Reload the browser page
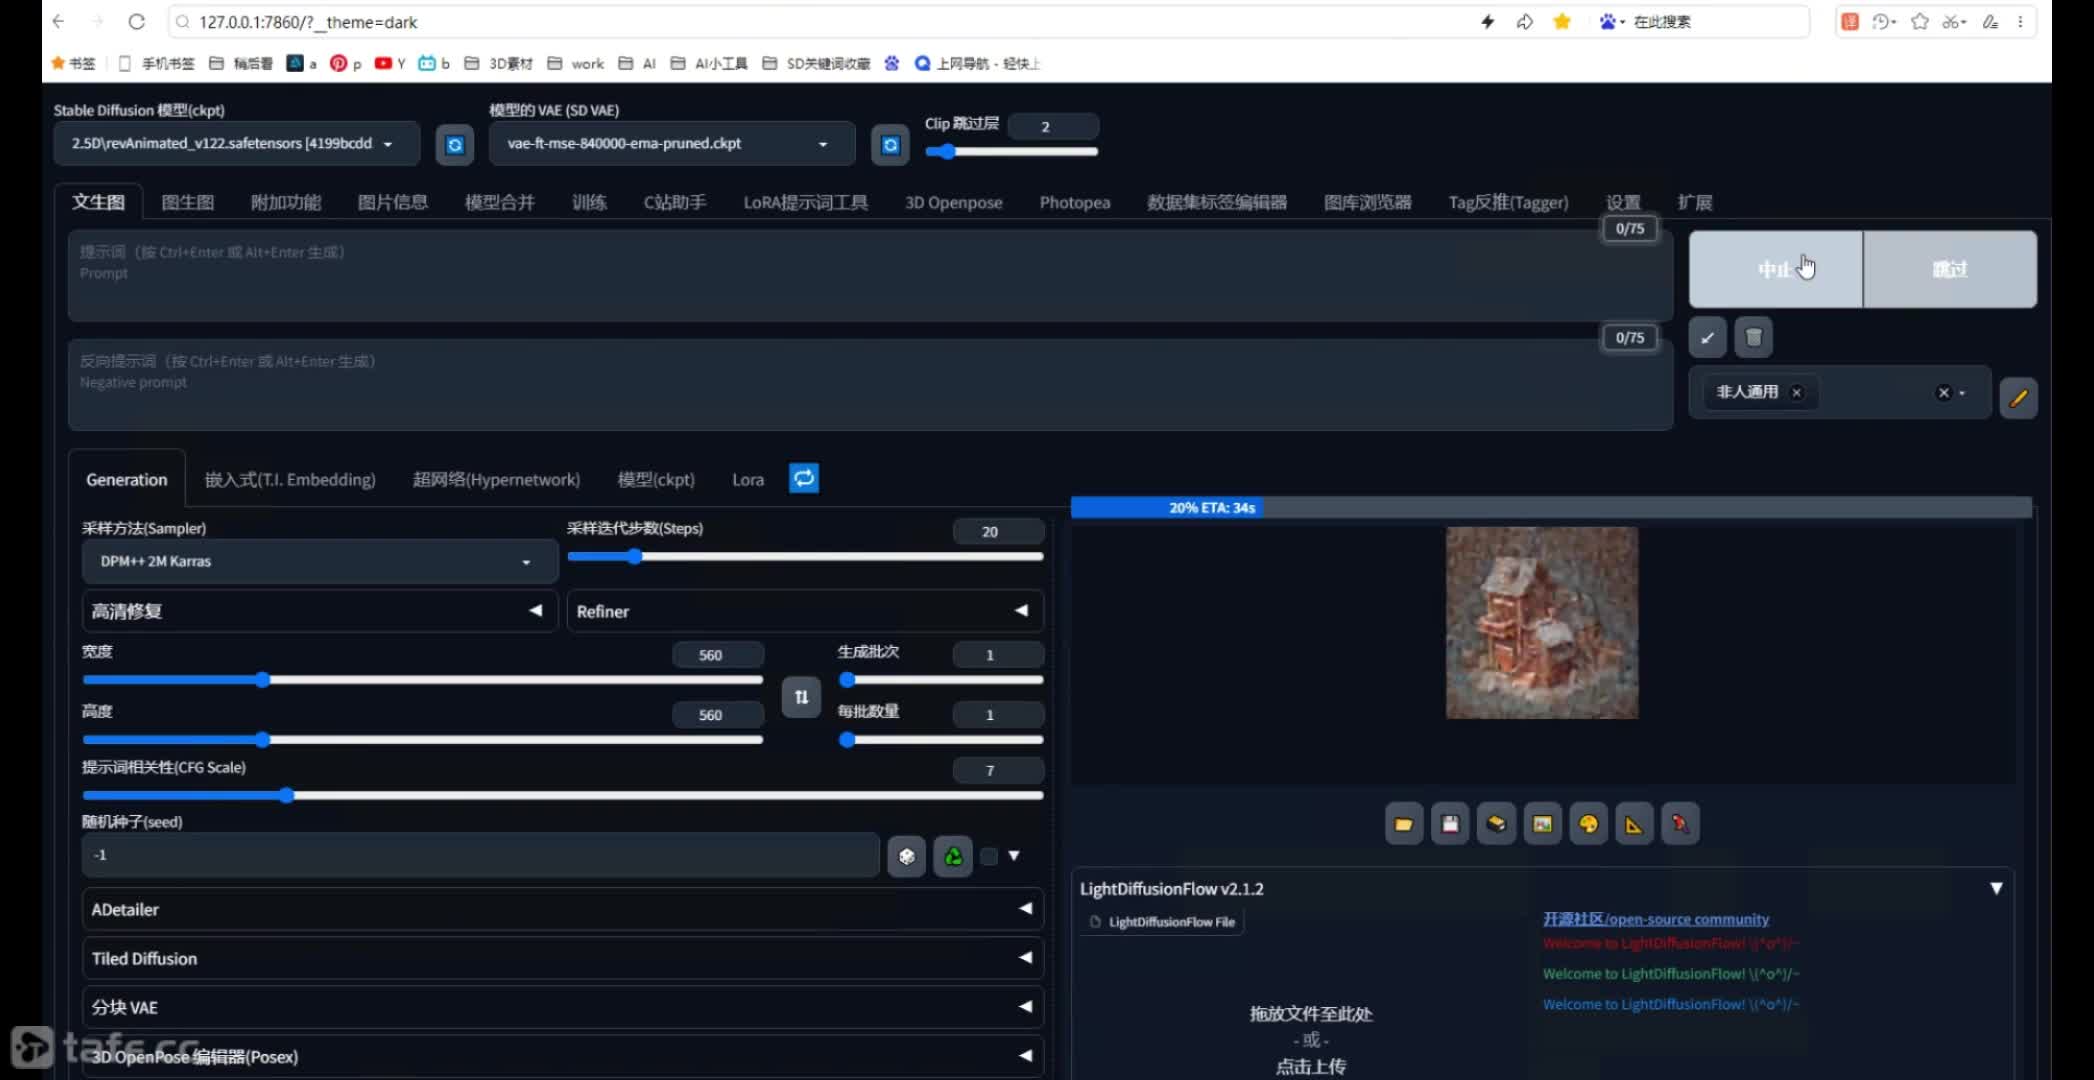Viewport: 2094px width, 1080px height. [137, 21]
